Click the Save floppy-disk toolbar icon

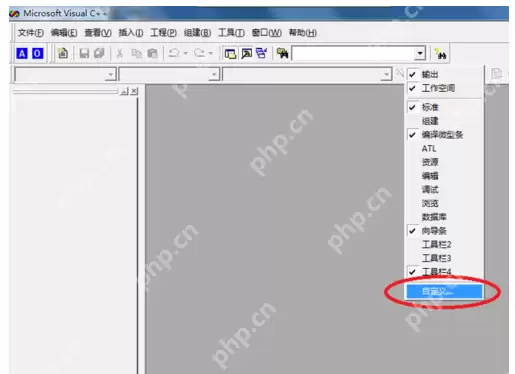tap(84, 53)
